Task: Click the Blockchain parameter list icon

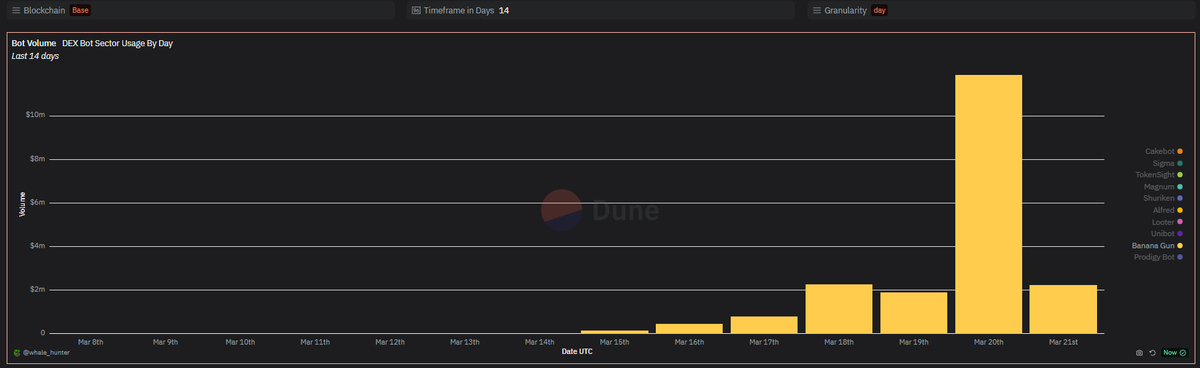Action: coord(15,10)
